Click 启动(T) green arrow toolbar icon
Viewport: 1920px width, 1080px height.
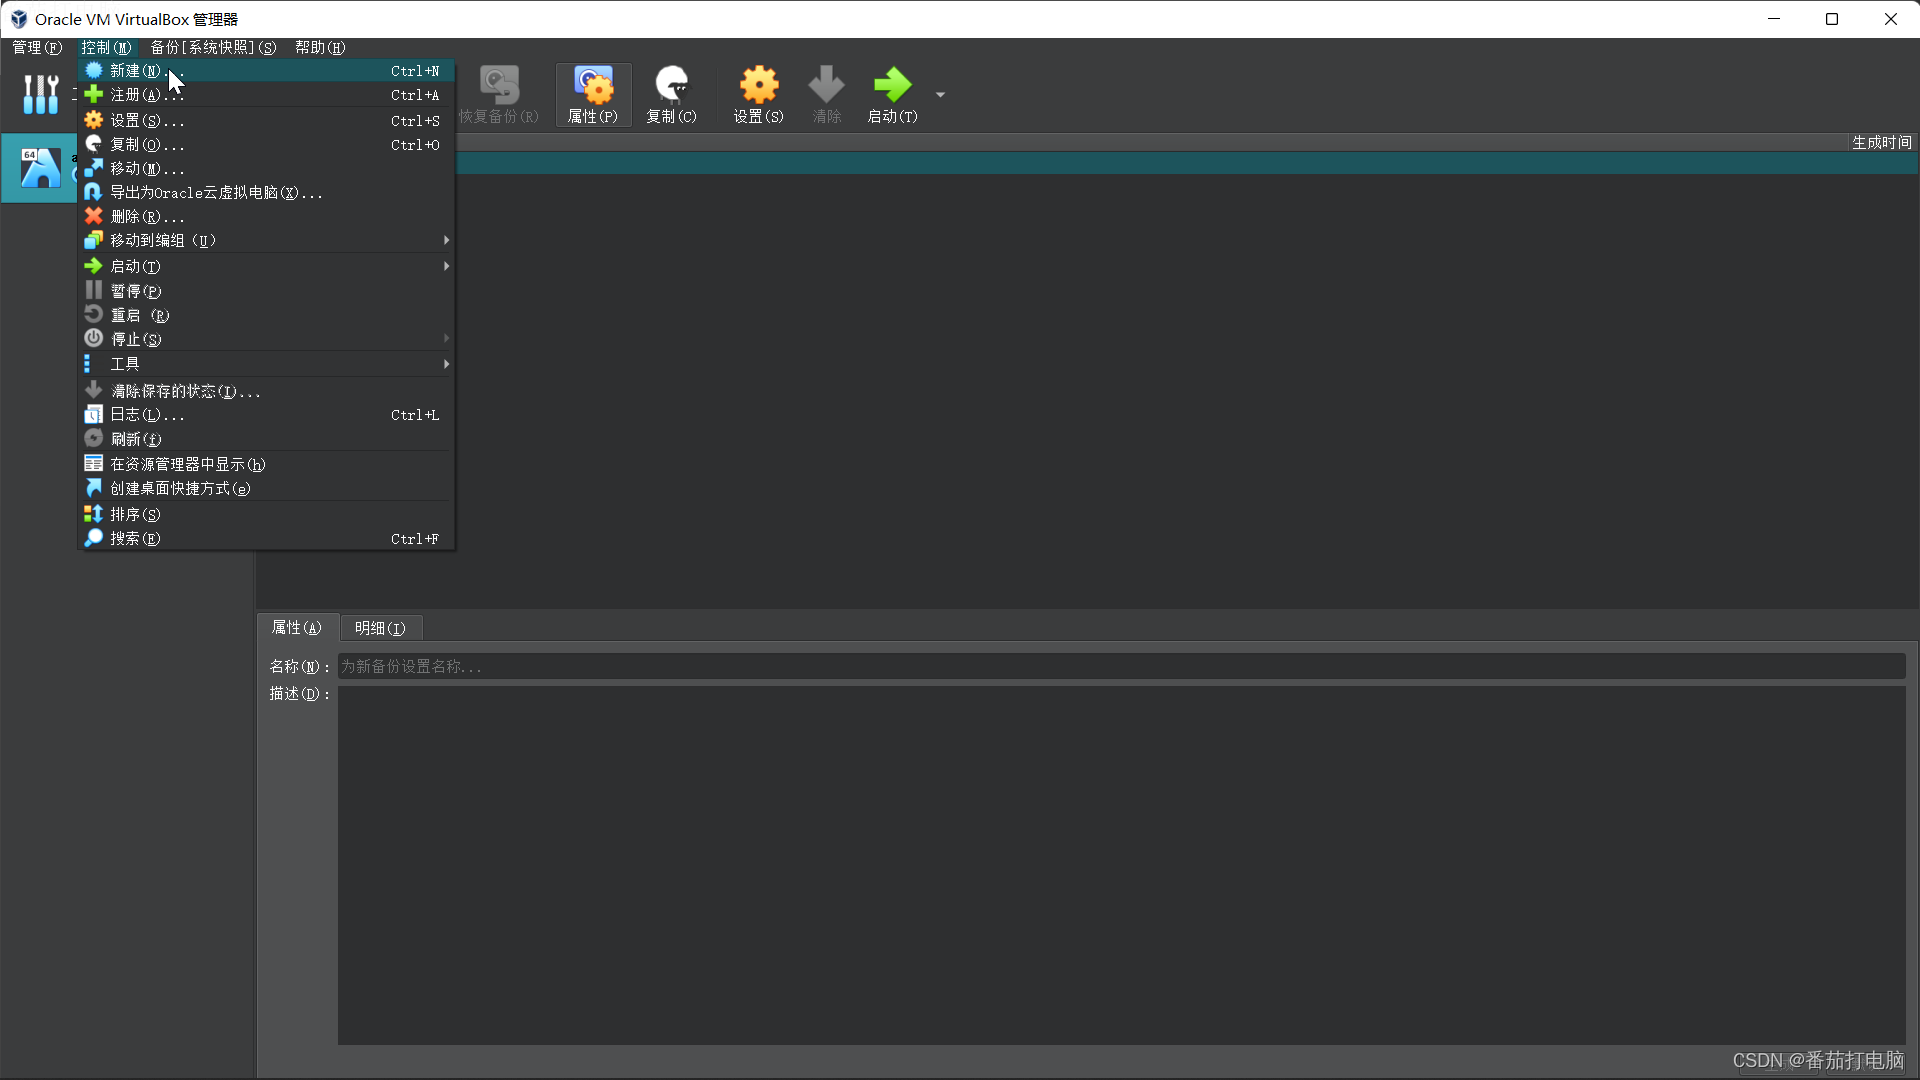click(892, 95)
